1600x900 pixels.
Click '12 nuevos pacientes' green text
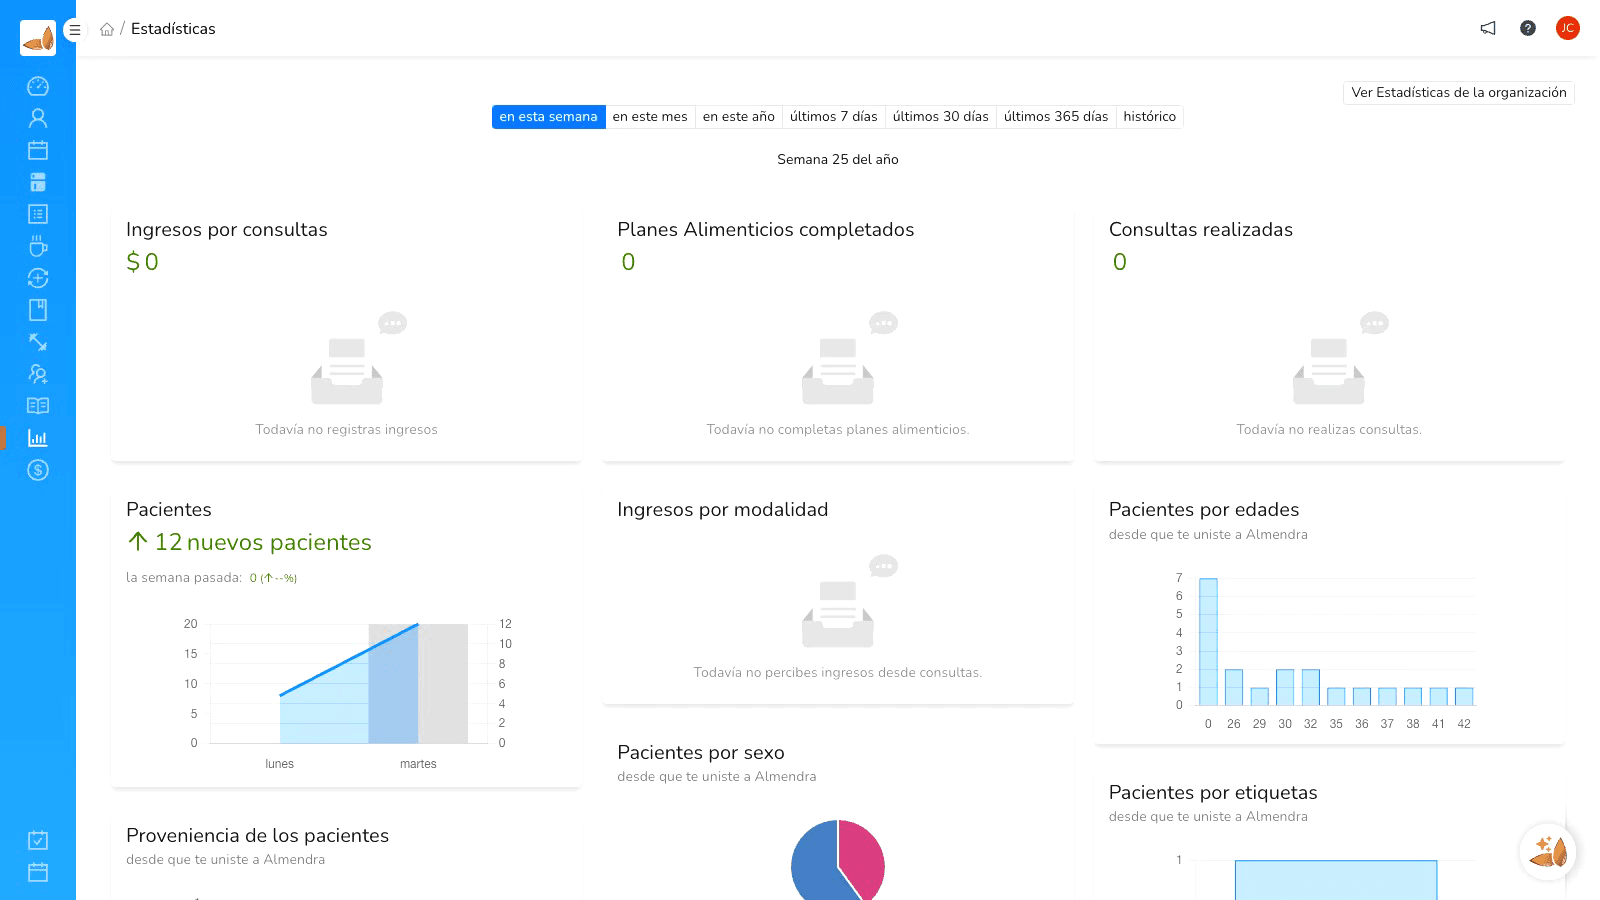pyautogui.click(x=263, y=542)
